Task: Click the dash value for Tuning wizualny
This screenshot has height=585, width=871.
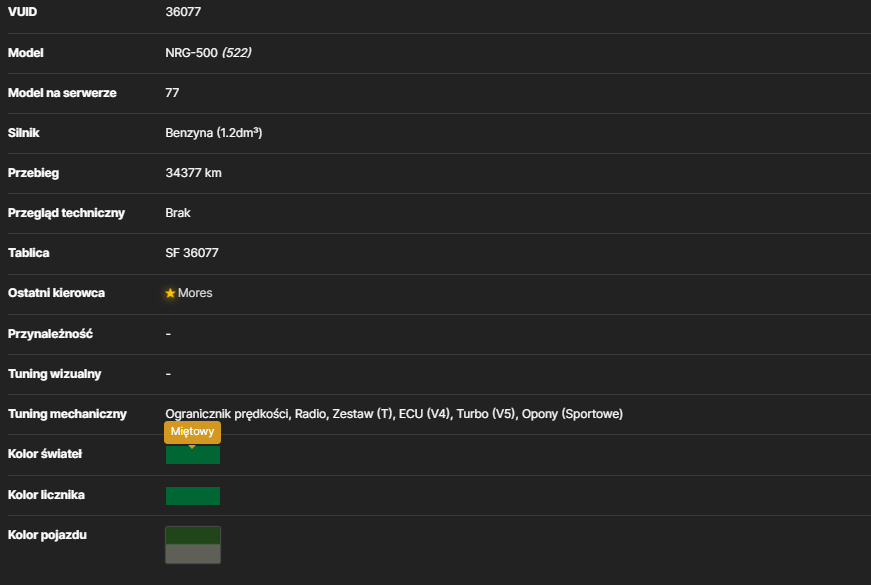Action: [168, 374]
